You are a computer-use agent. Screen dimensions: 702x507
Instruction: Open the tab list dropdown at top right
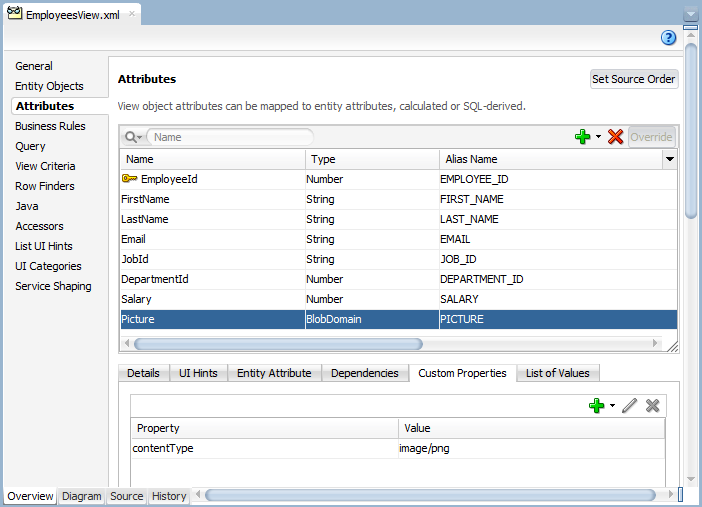tap(691, 14)
